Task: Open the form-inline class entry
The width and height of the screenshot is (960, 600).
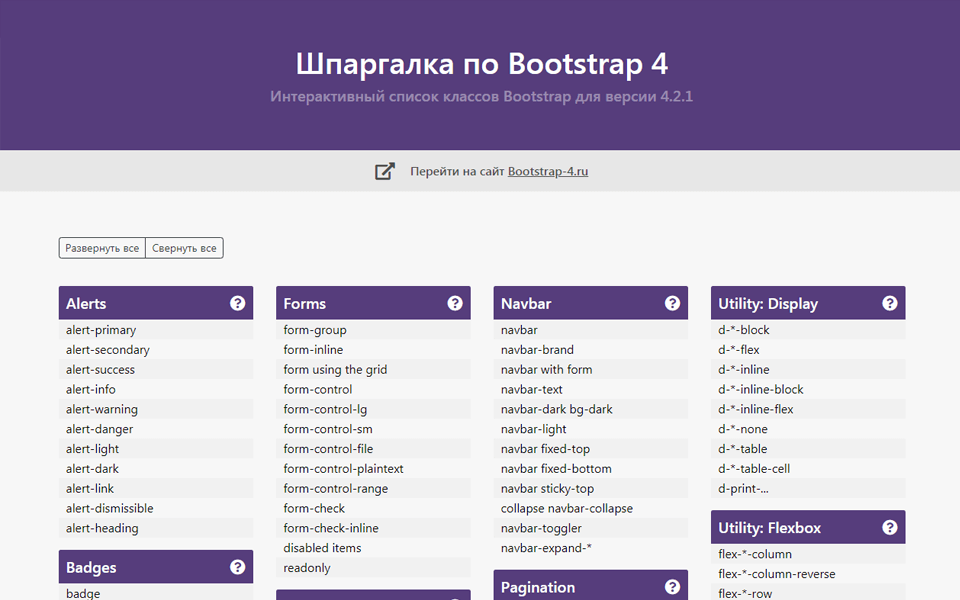Action: [373, 350]
